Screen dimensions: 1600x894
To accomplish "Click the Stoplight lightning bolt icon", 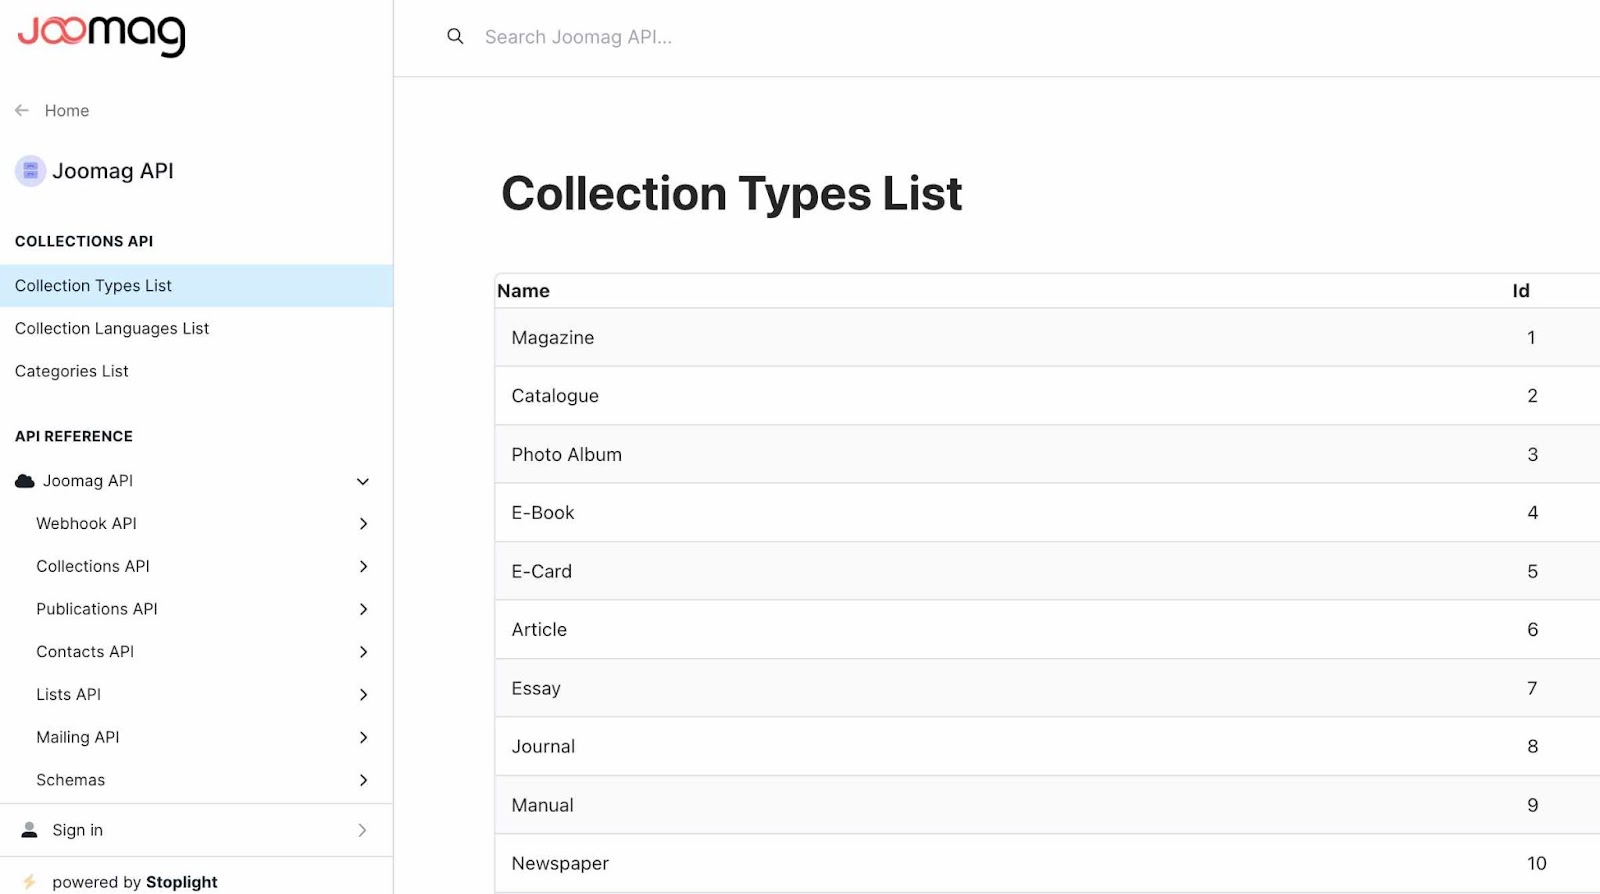I will tap(30, 882).
